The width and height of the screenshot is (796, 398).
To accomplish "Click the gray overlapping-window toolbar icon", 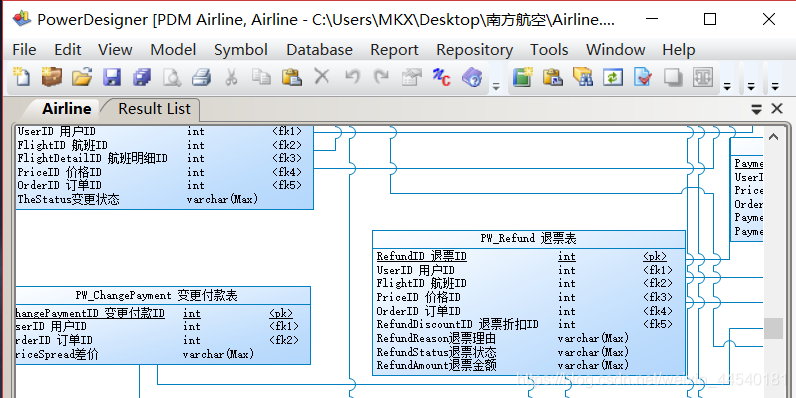I will click(x=673, y=77).
